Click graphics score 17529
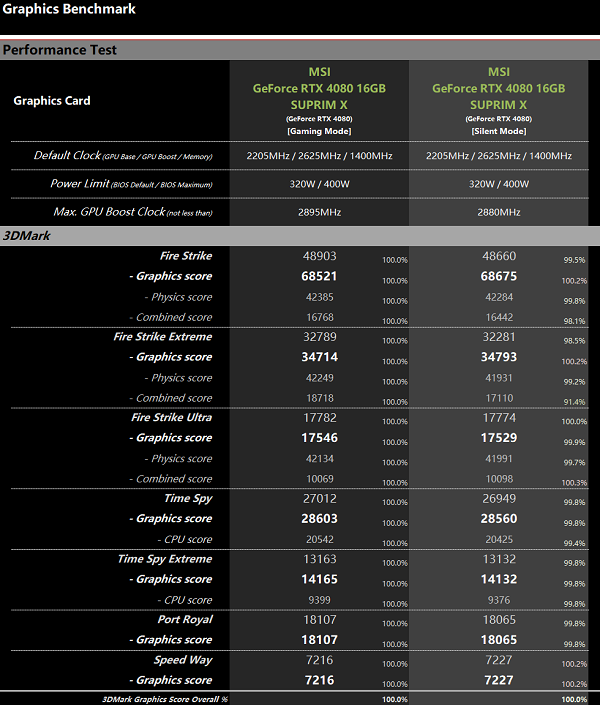 499,438
